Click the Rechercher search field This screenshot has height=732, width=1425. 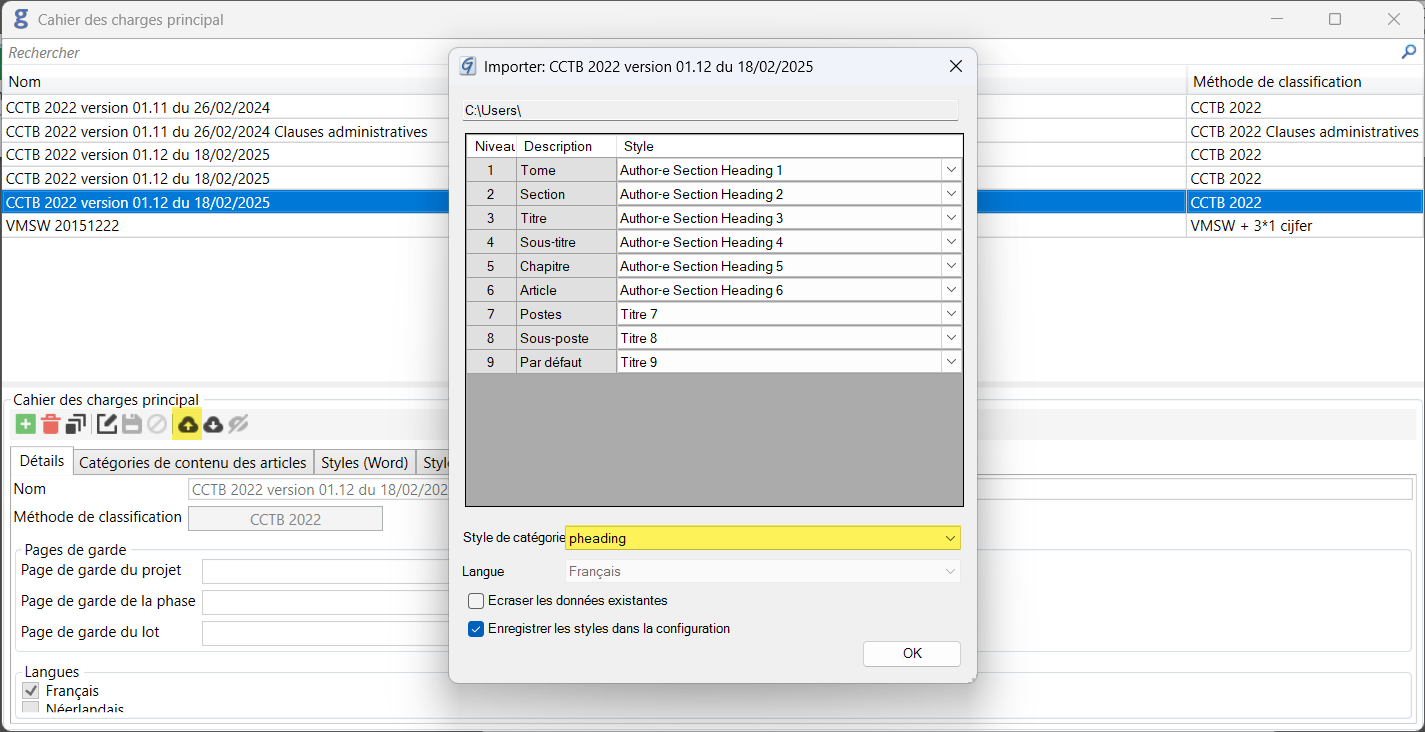click(x=700, y=52)
